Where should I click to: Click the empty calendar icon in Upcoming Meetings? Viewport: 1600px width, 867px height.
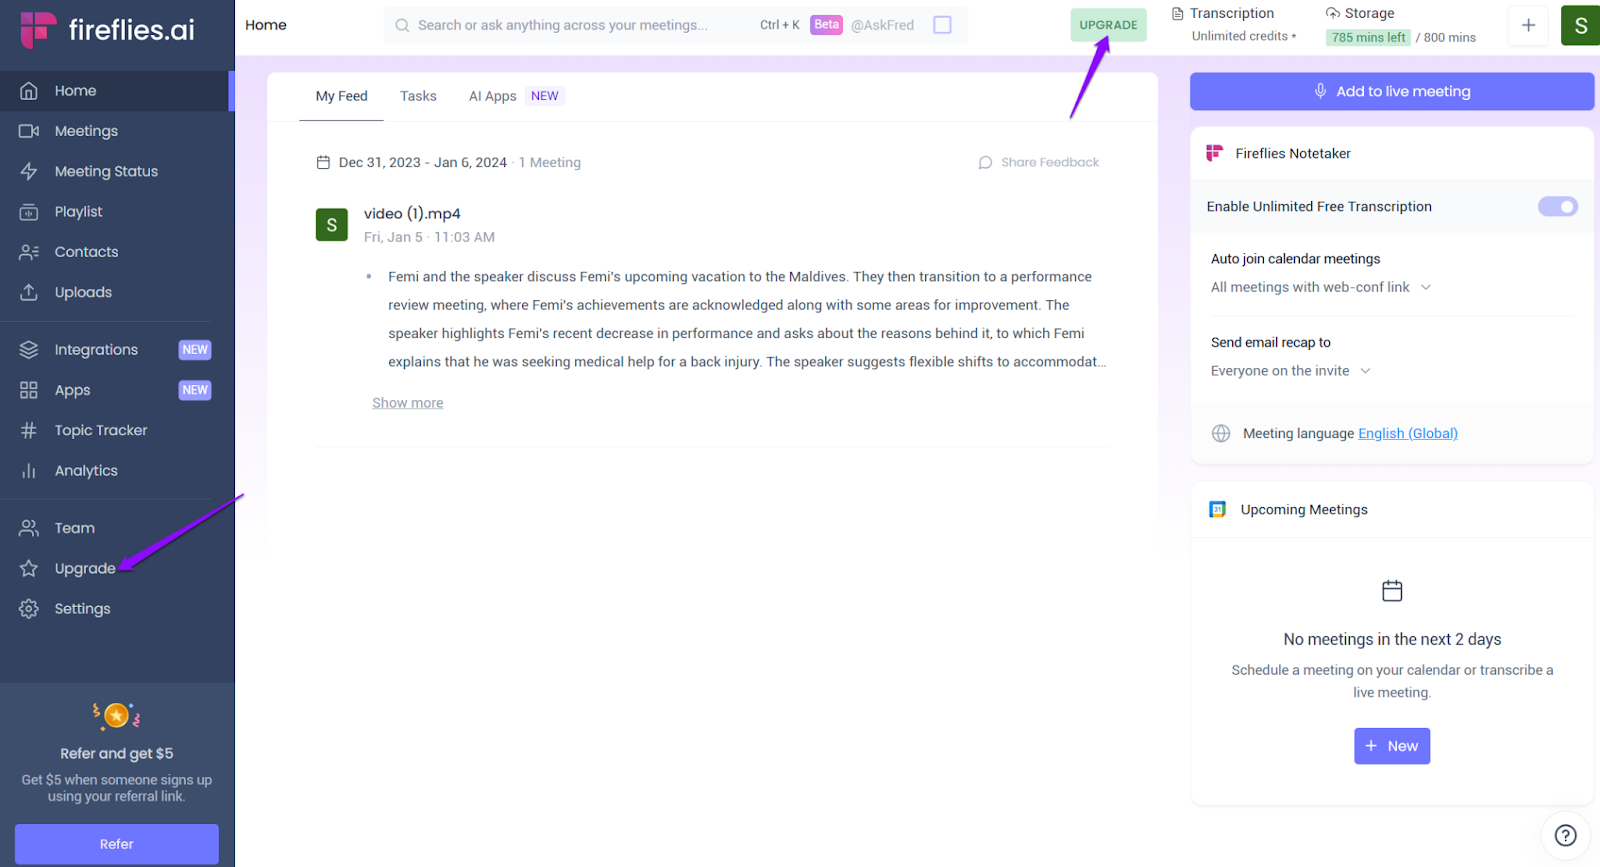[1392, 591]
